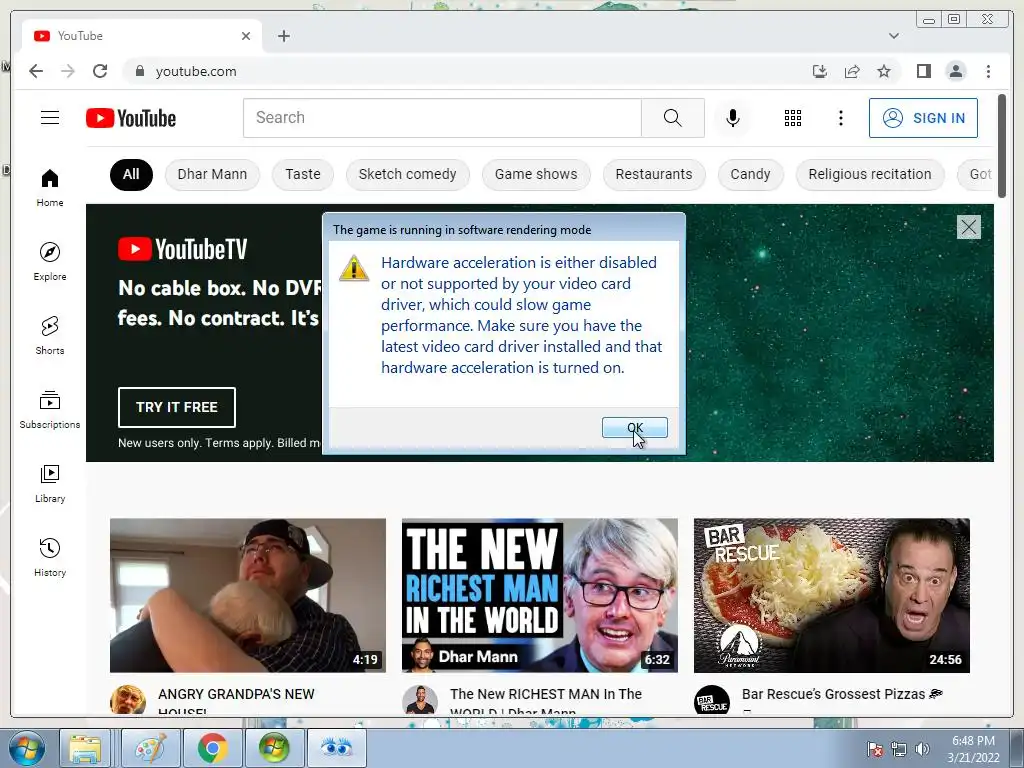Open YouTube settings three-dot menu
Image resolution: width=1024 pixels, height=768 pixels.
[x=840, y=118]
